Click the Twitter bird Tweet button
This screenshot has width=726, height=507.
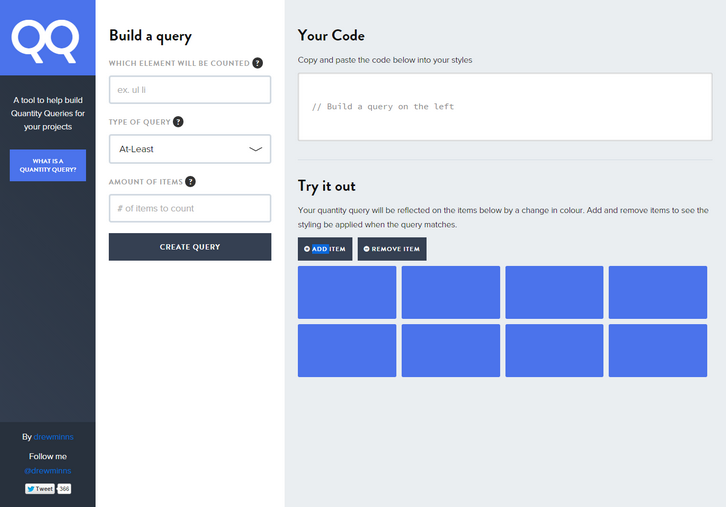pos(39,489)
